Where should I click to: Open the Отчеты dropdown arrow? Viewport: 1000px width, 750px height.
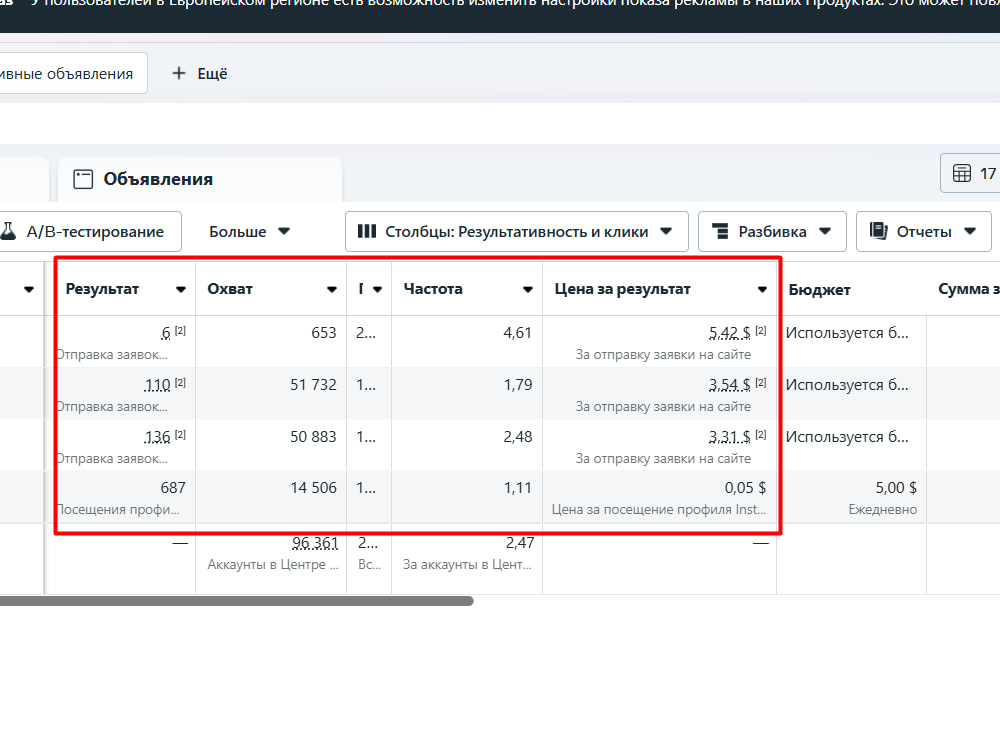click(970, 232)
